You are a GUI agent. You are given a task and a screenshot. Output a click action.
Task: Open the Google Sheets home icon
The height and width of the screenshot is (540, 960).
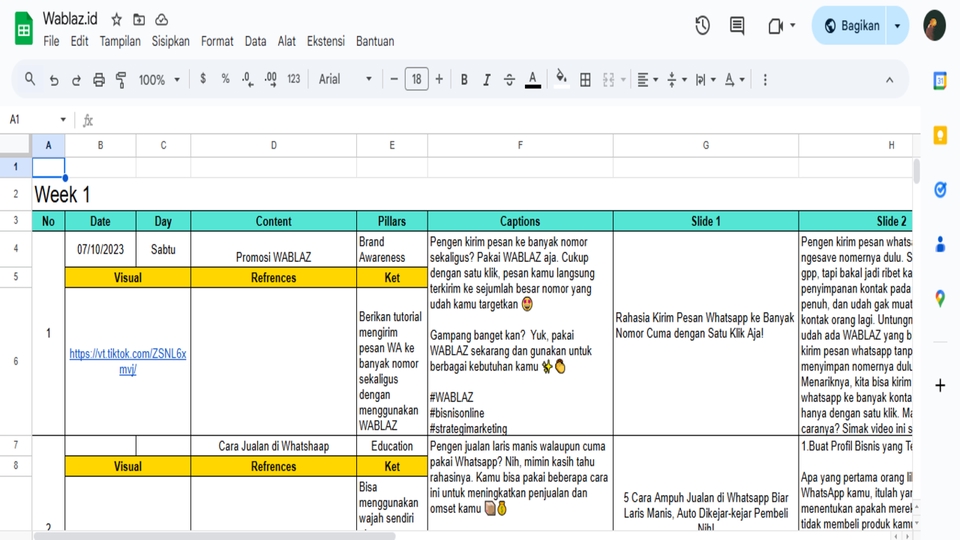(x=23, y=29)
